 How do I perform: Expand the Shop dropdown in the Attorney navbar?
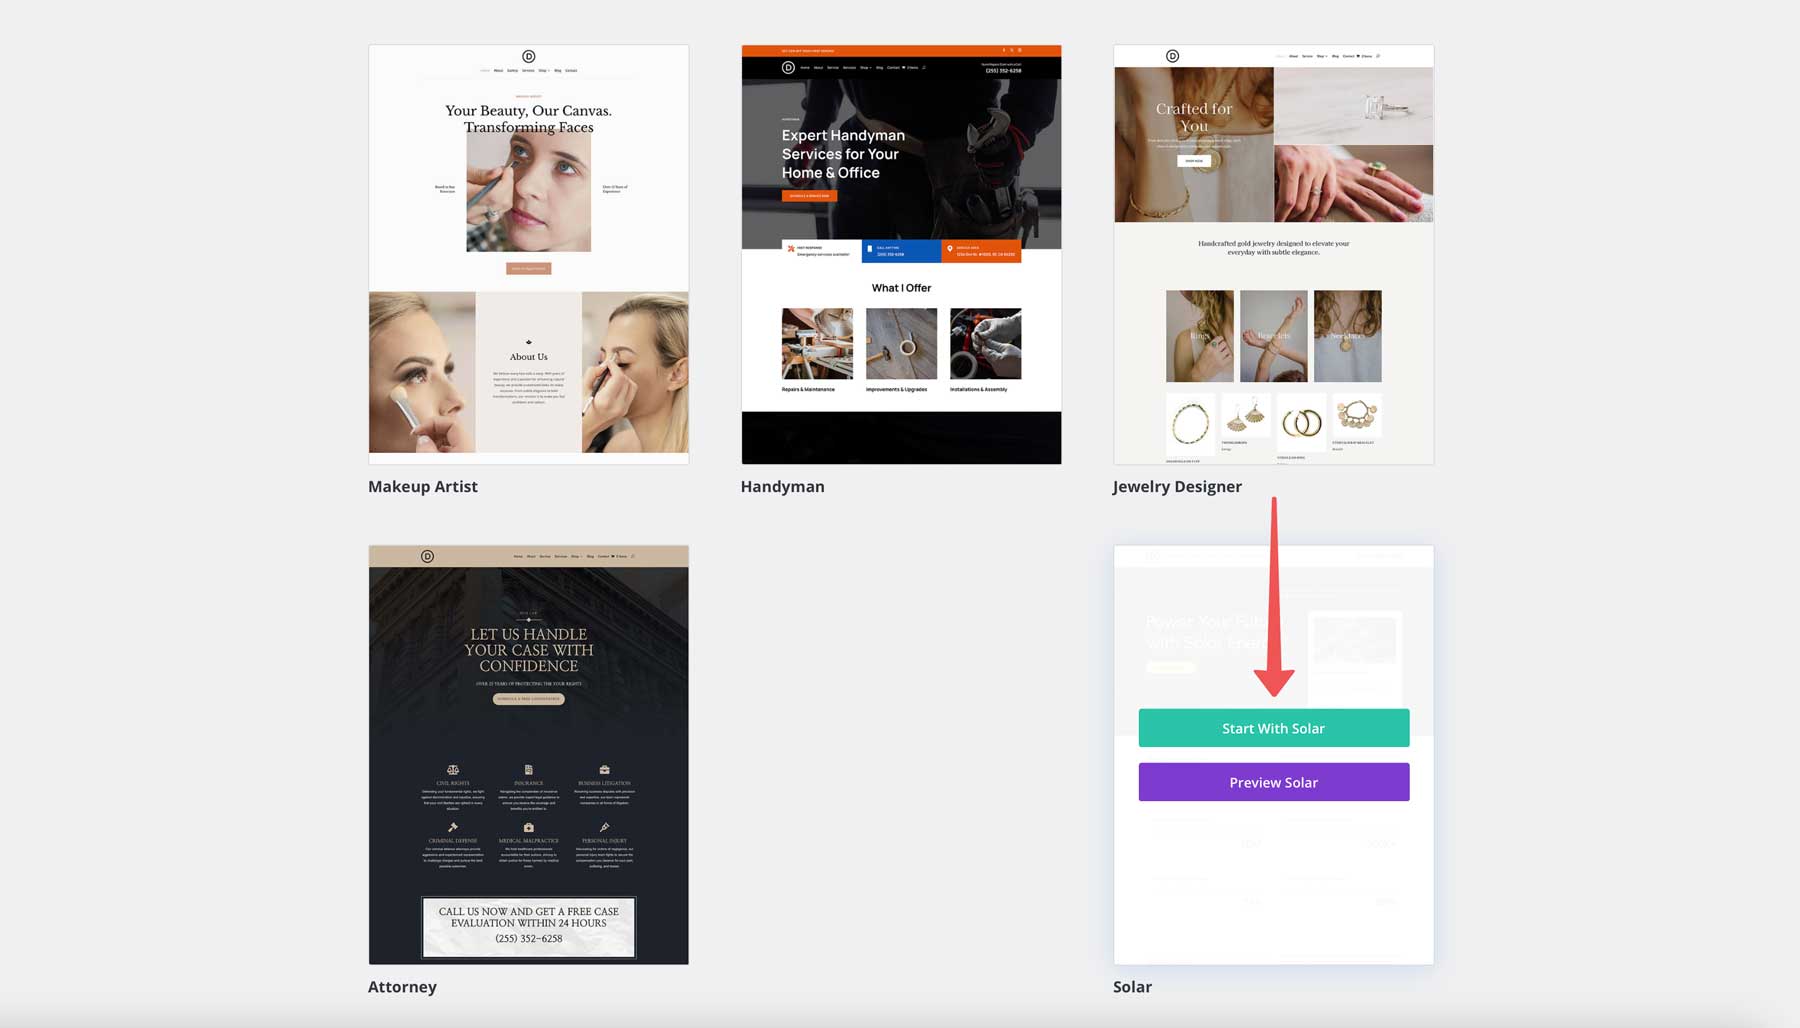point(576,556)
